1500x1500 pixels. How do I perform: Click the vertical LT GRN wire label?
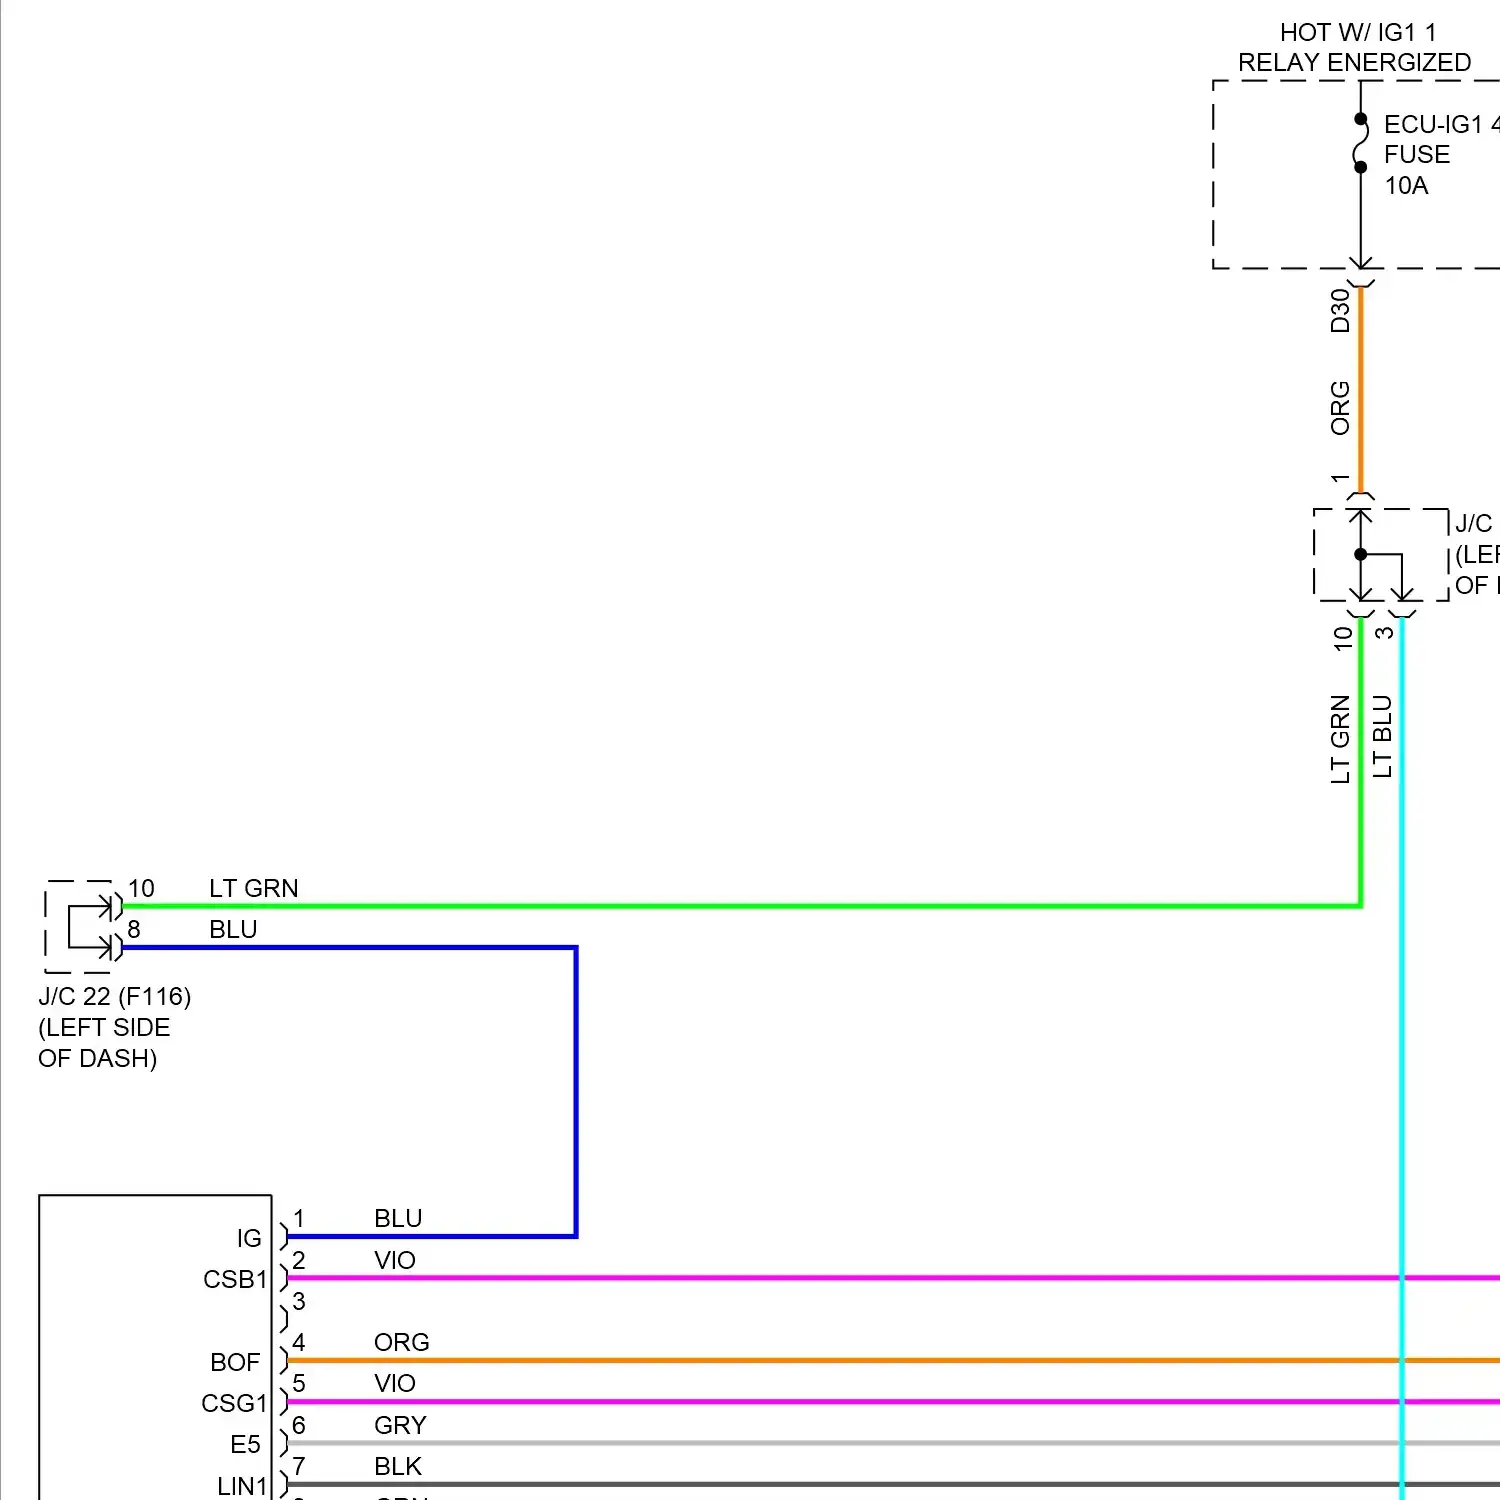[x=1340, y=739]
